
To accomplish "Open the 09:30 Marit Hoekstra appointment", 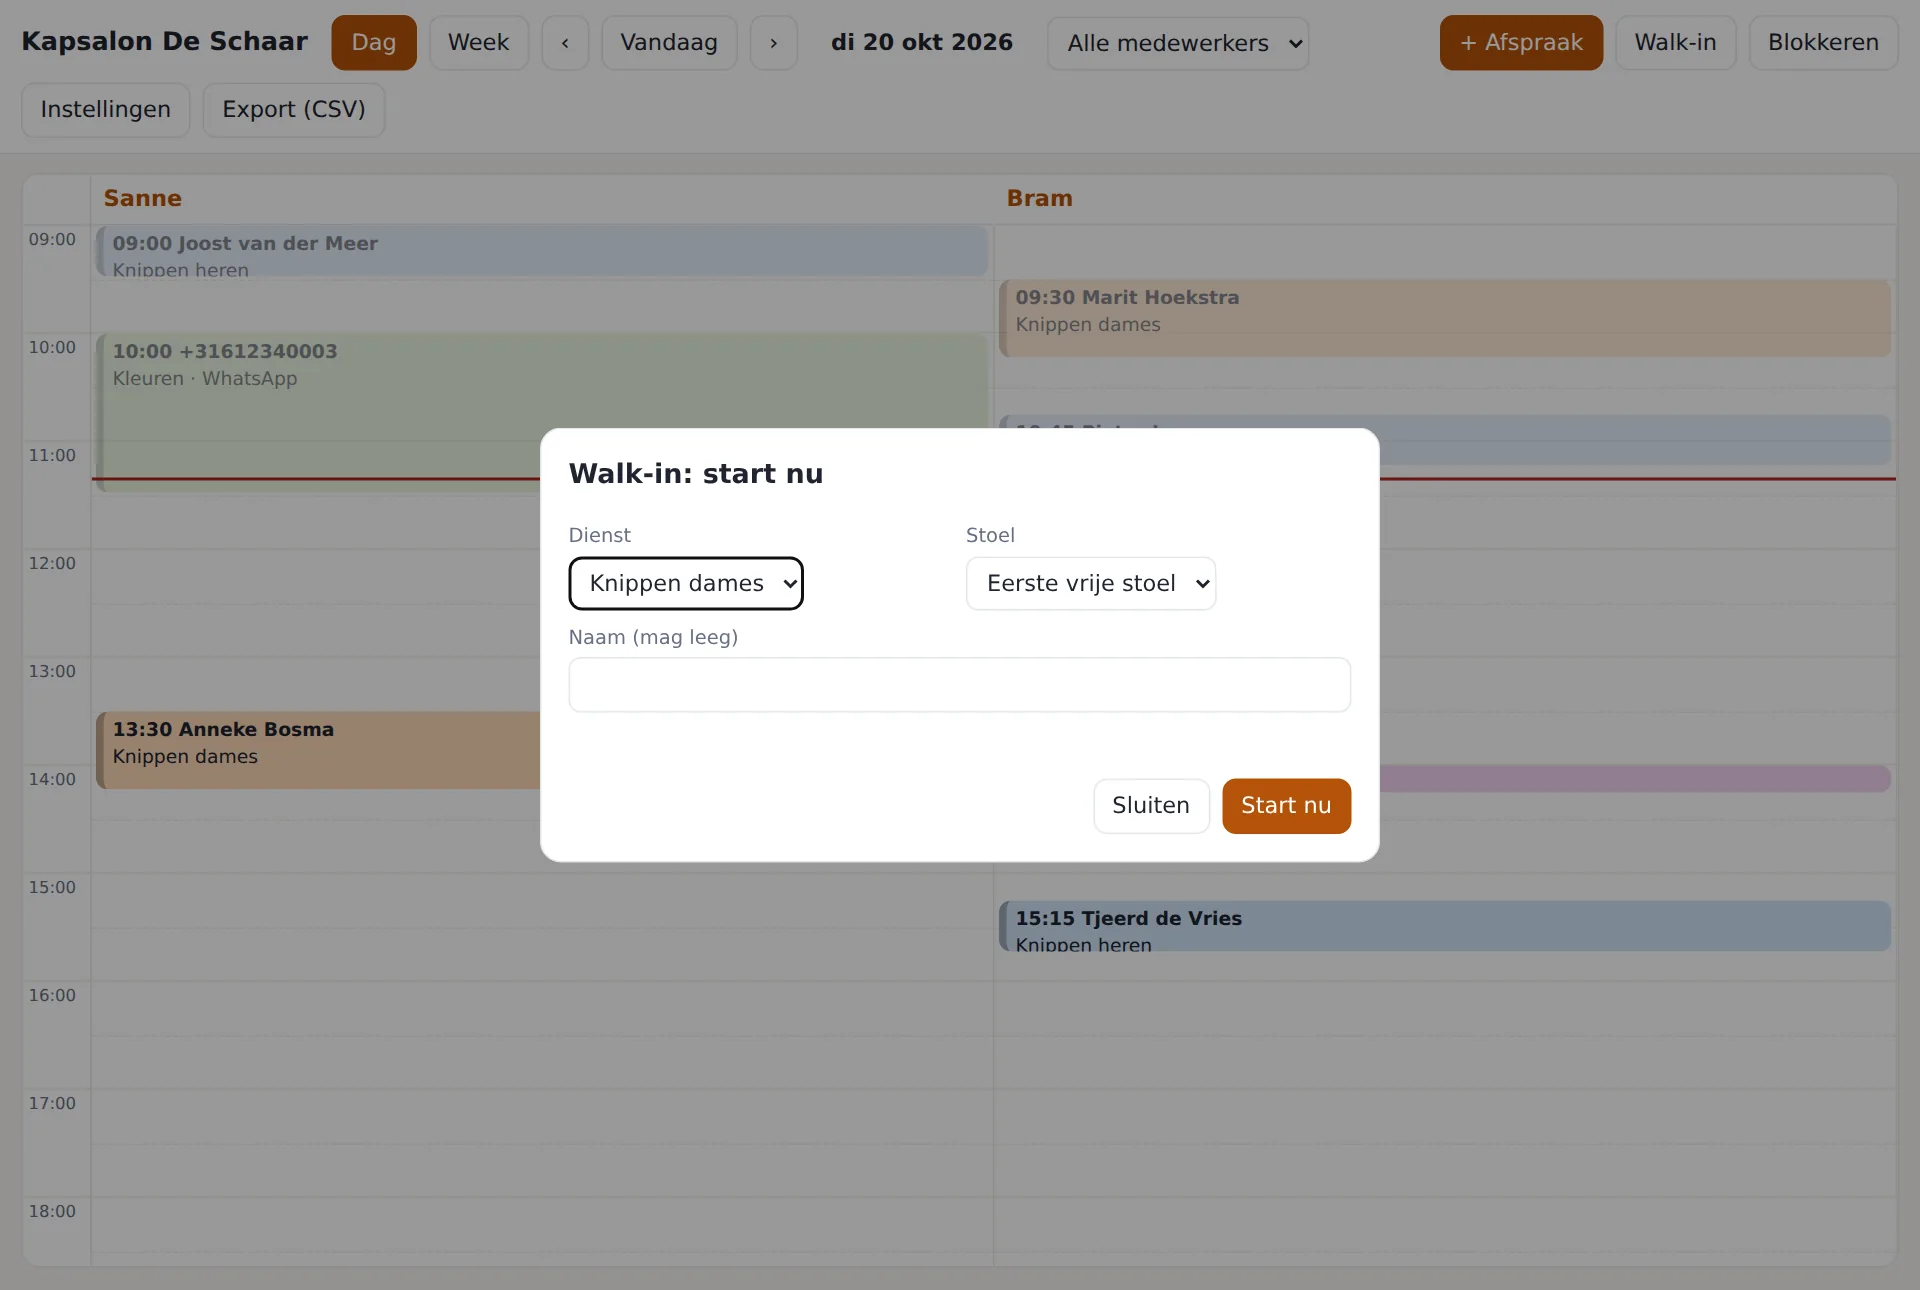I will tap(1445, 318).
